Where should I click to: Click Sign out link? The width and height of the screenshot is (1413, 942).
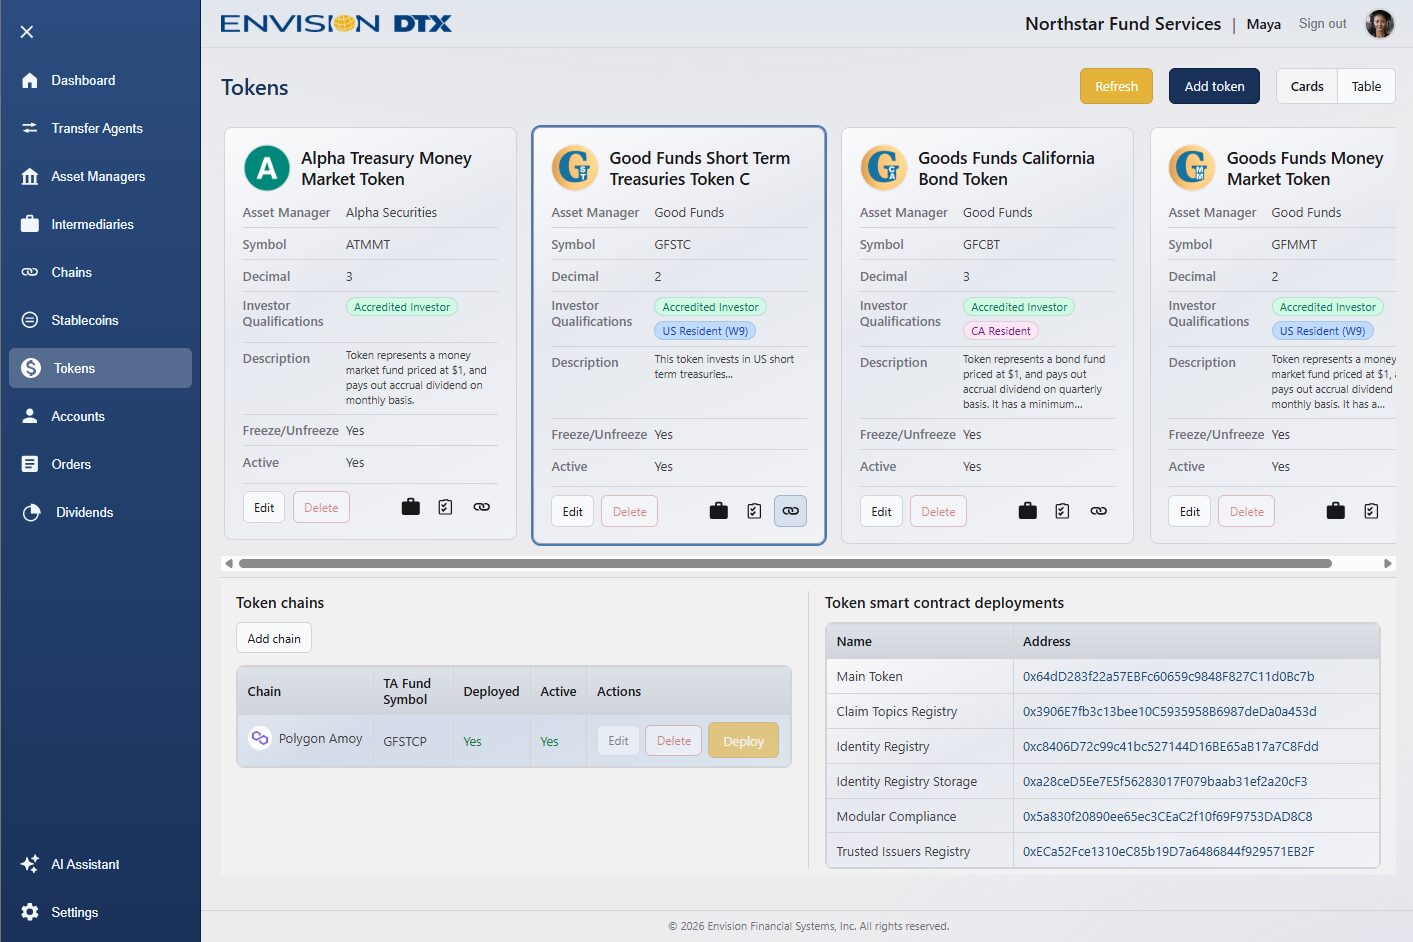pos(1322,24)
